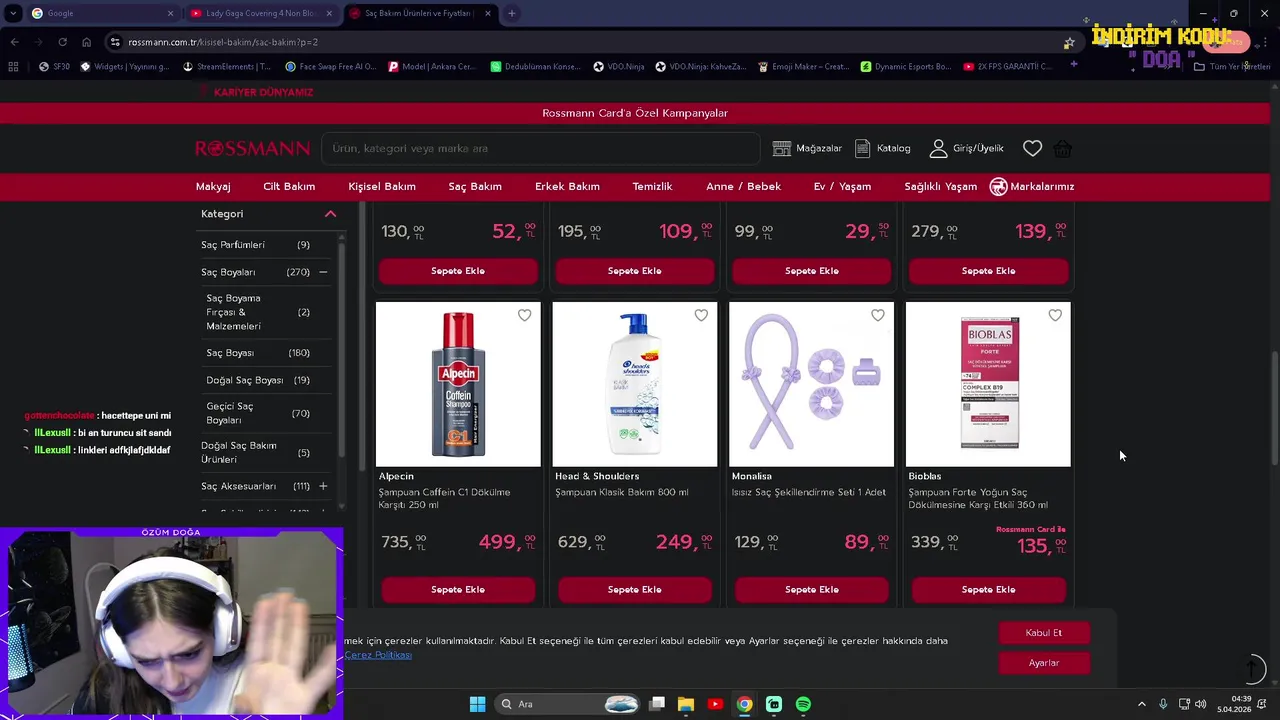This screenshot has width=1280, height=720.
Task: Select Saç Boyası subcategory
Action: 230,353
